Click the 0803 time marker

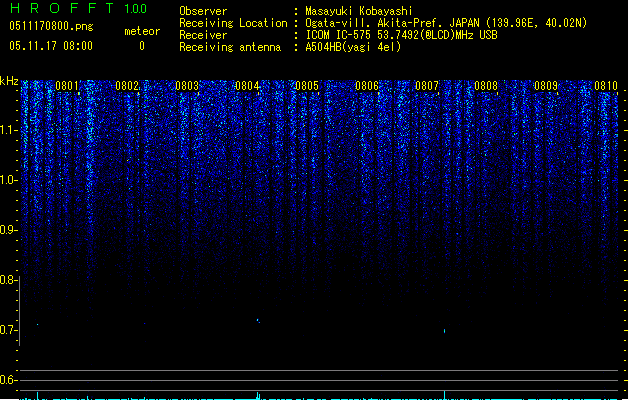point(187,86)
